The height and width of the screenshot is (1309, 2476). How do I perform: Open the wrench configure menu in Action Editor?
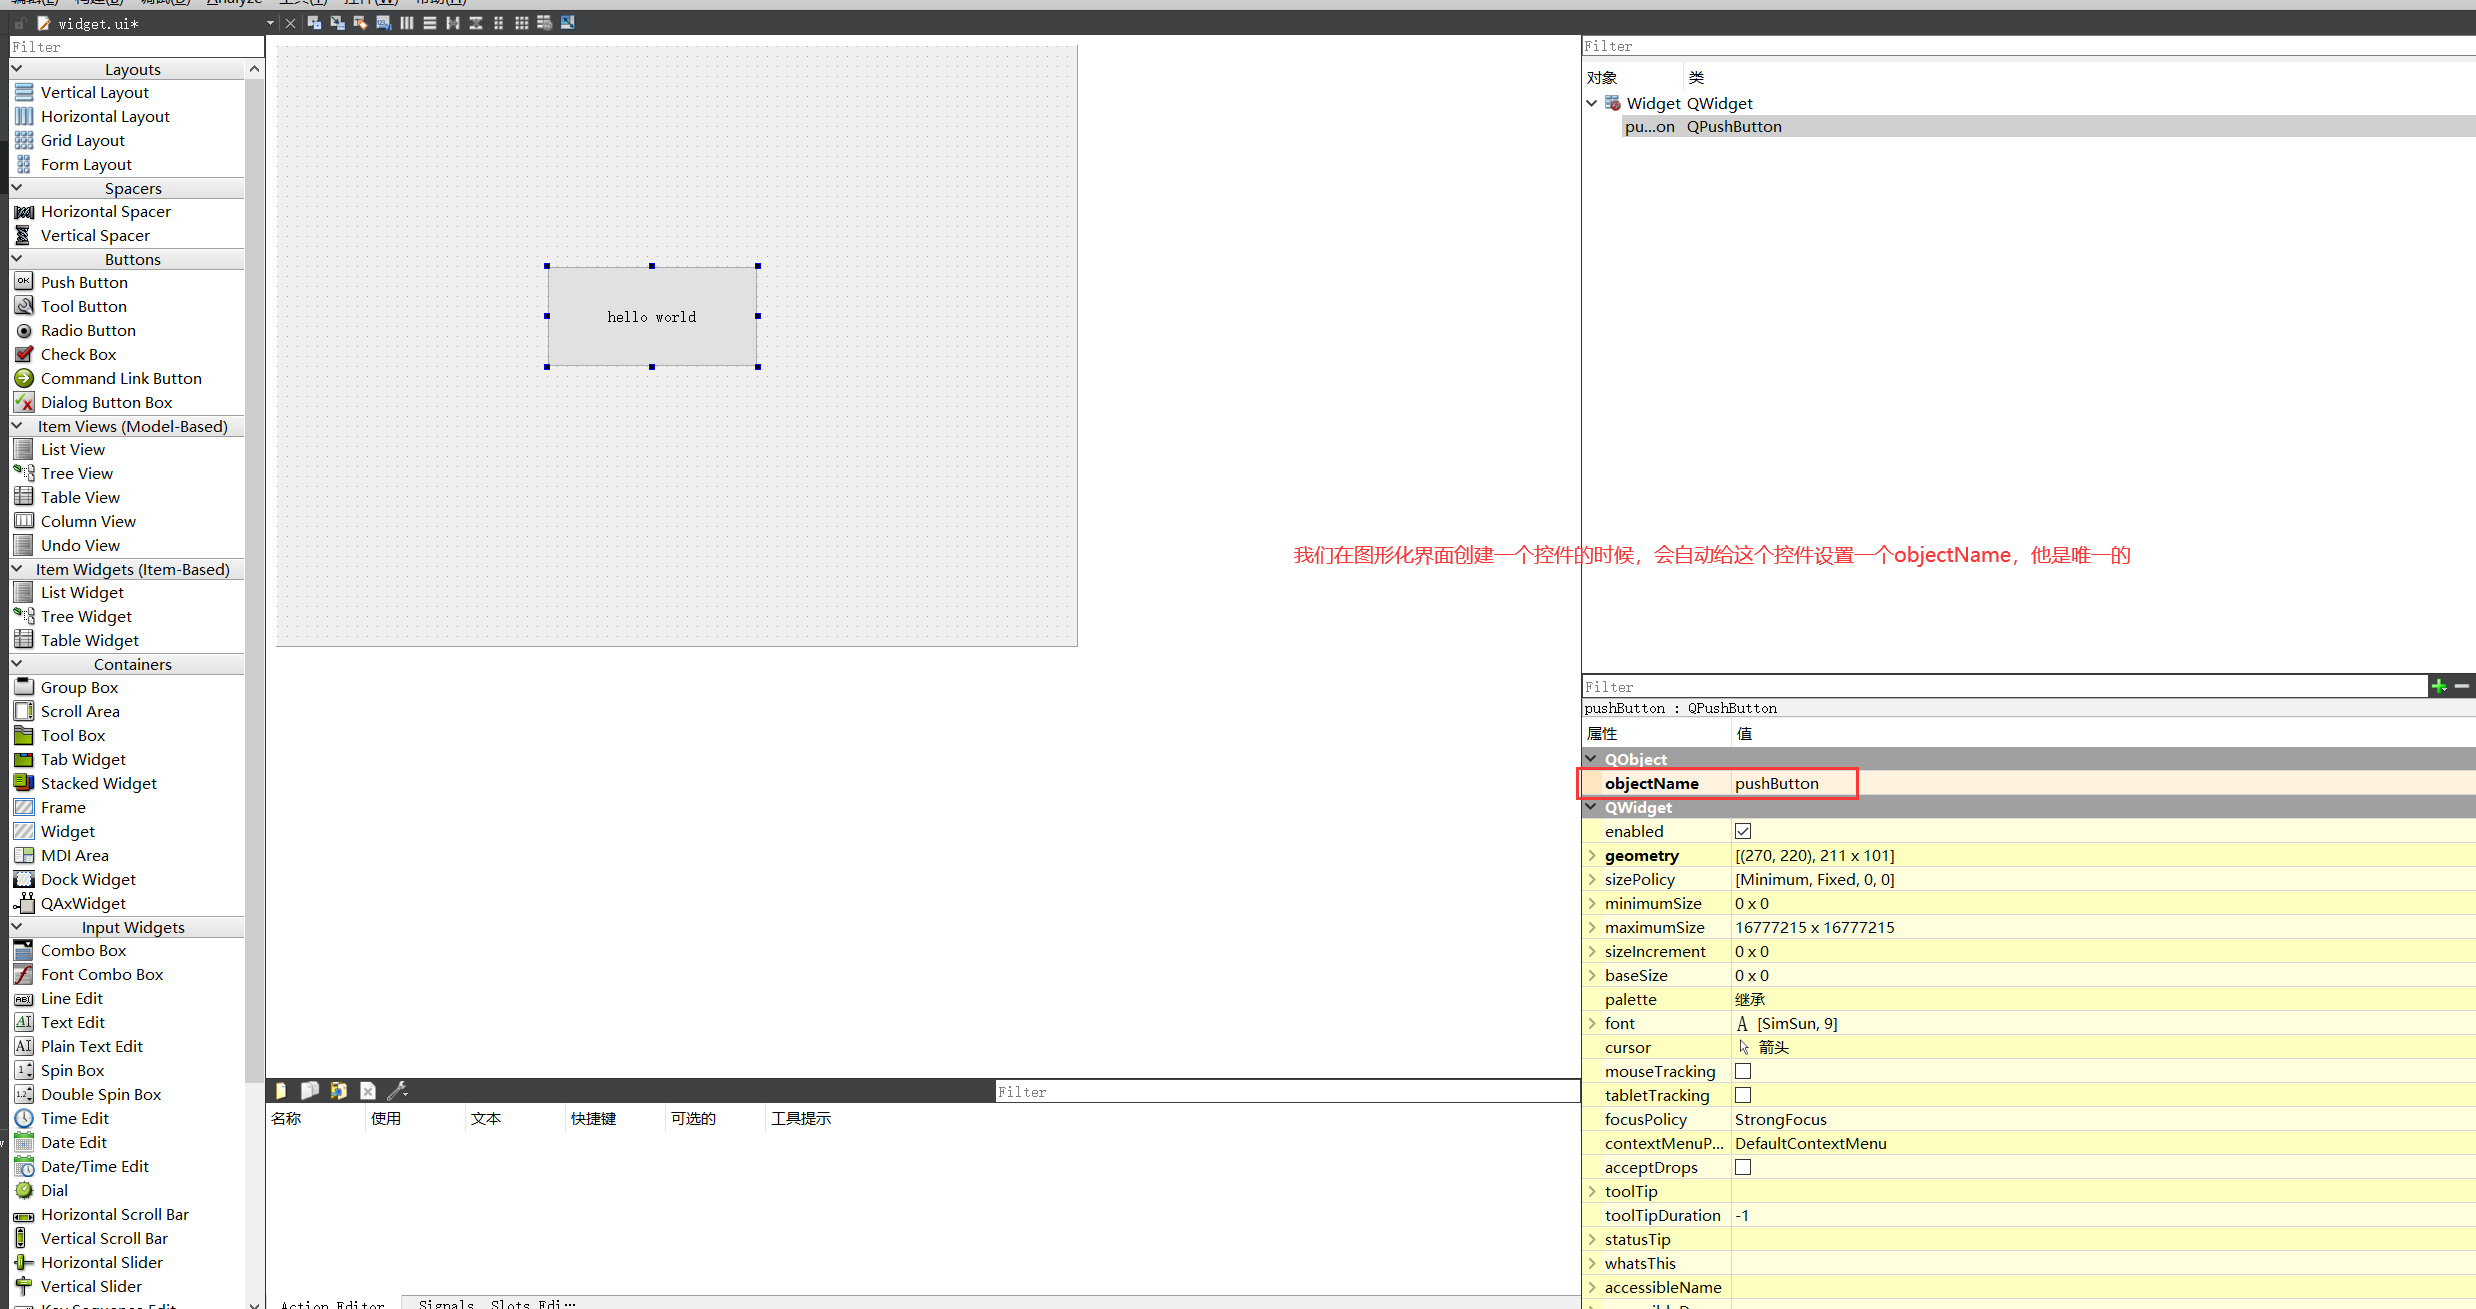(397, 1090)
